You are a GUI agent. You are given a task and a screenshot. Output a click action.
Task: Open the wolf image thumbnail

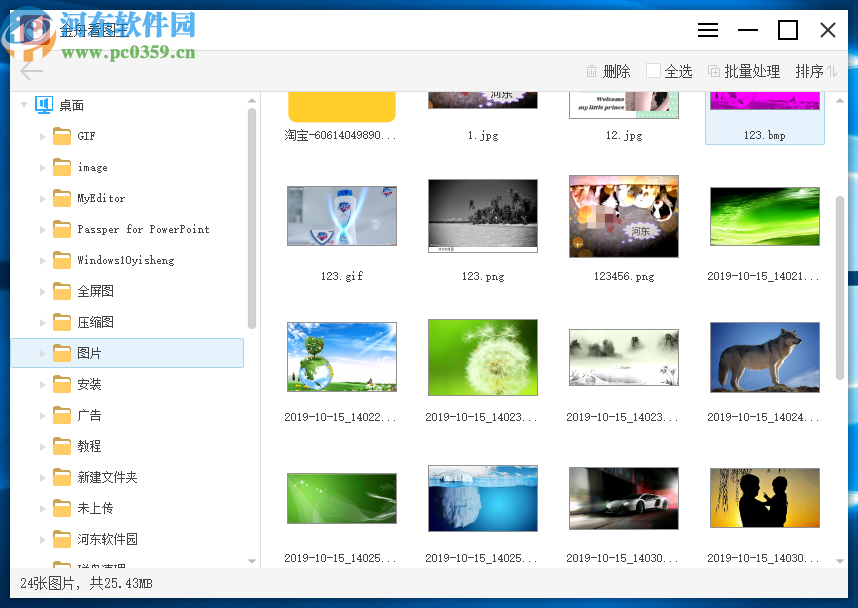[x=764, y=357]
